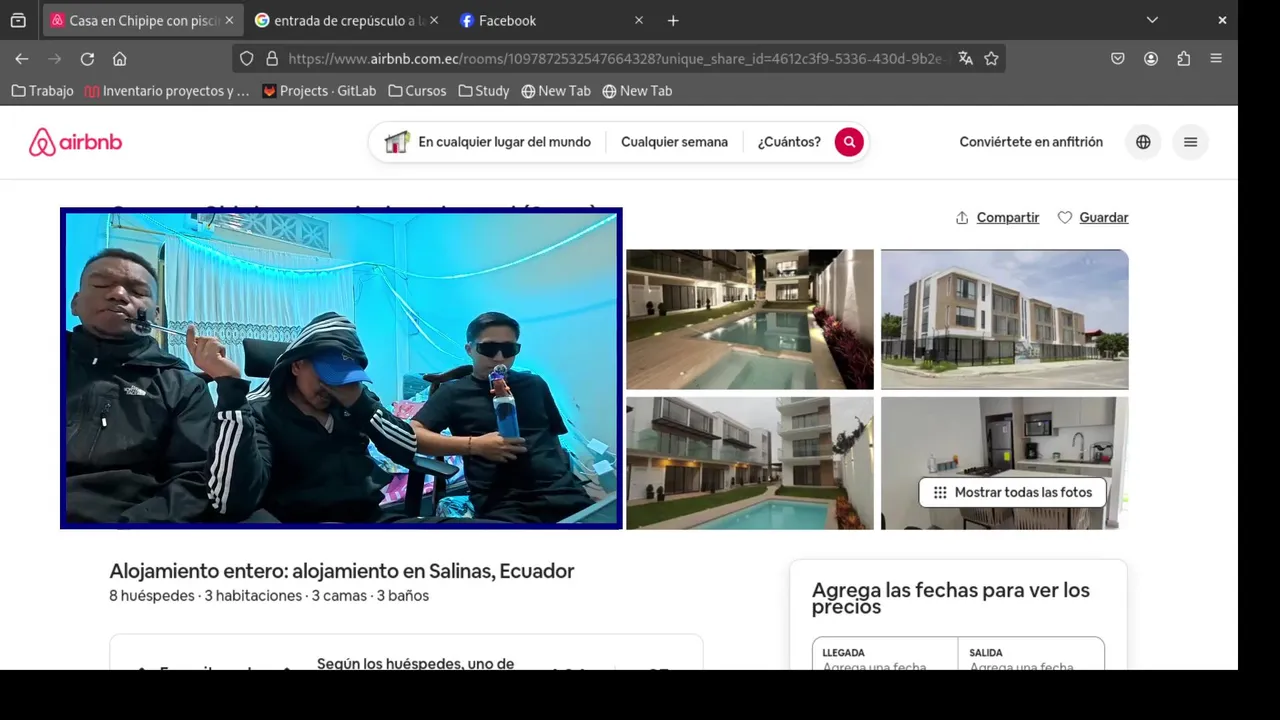This screenshot has height=720, width=1280.
Task: Click the translate page icon
Action: pos(965,59)
